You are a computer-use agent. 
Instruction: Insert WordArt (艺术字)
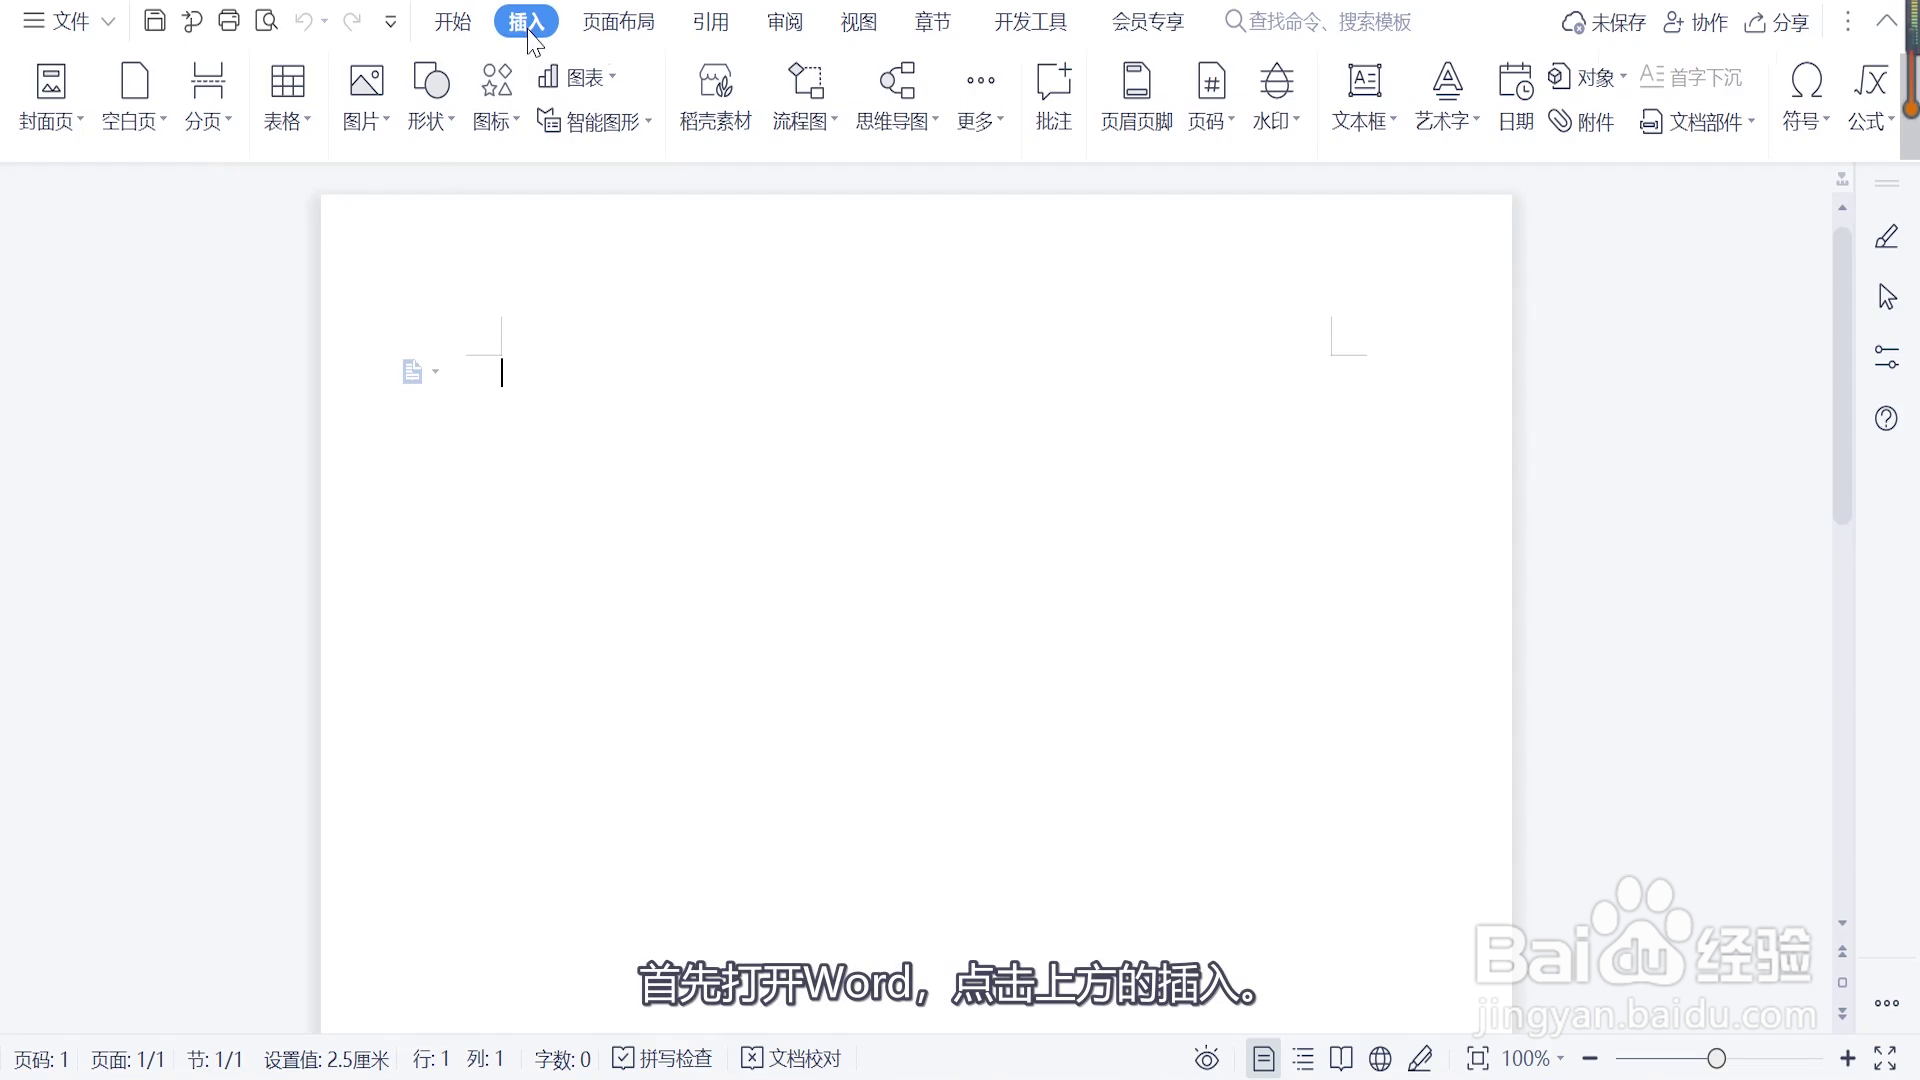1447,97
